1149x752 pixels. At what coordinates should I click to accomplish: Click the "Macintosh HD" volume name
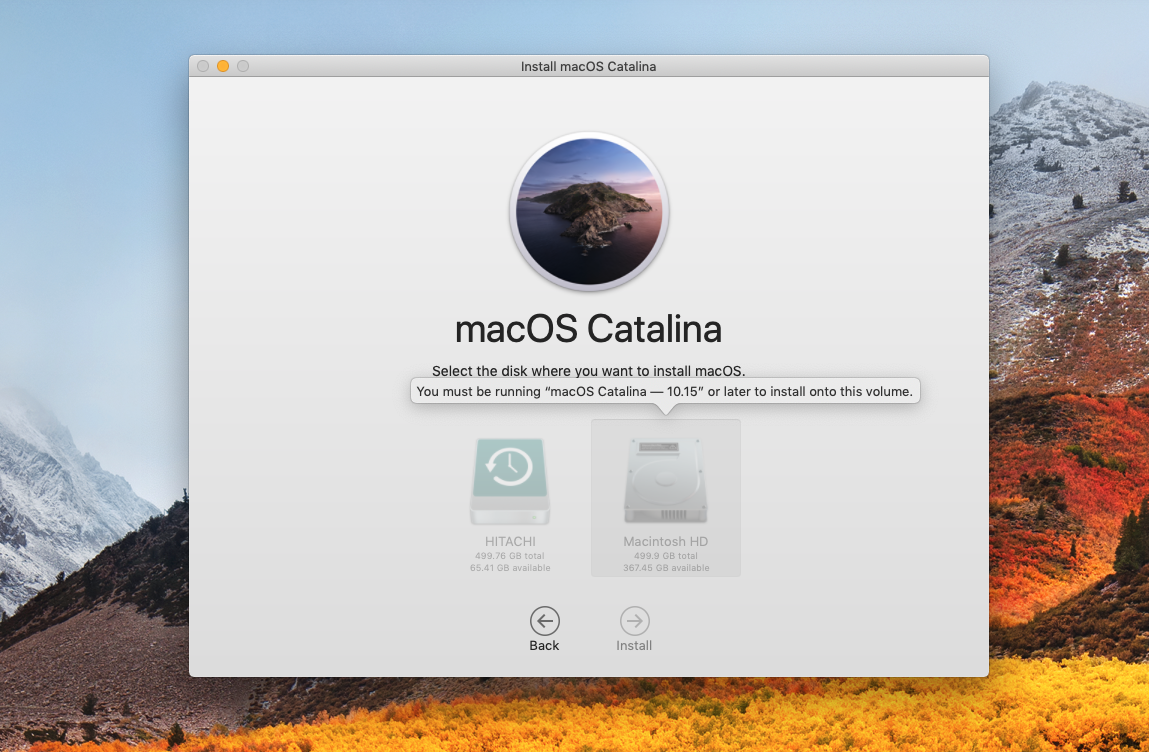[x=665, y=542]
